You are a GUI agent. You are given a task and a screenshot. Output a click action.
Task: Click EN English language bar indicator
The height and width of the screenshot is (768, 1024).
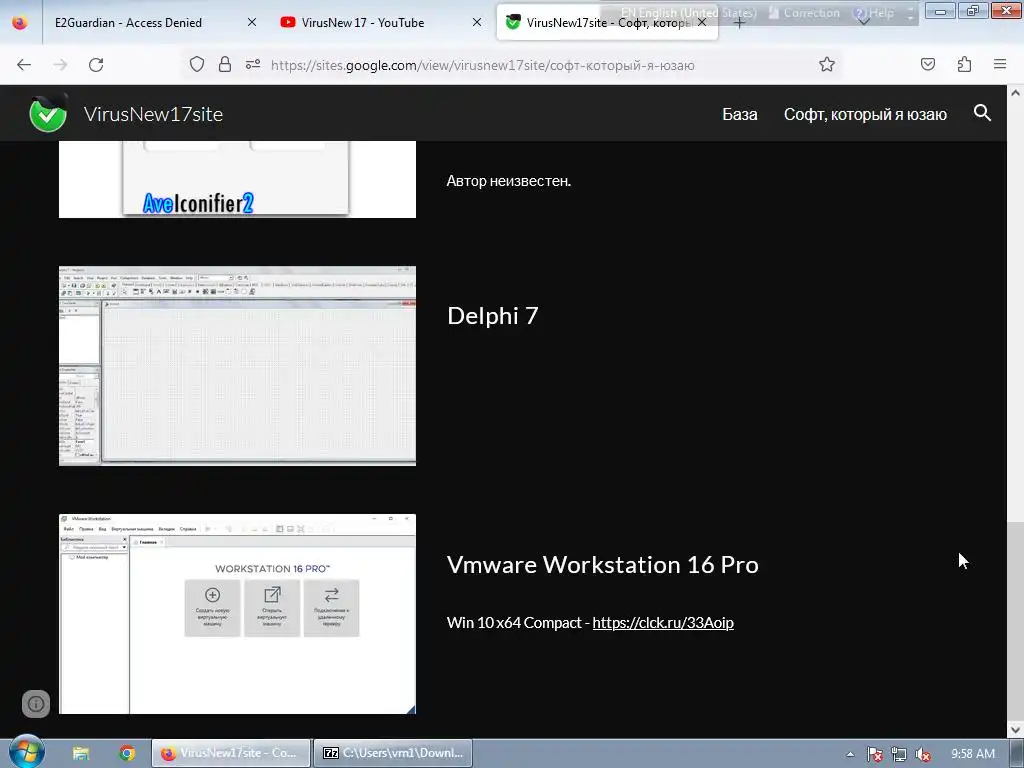[x=688, y=12]
